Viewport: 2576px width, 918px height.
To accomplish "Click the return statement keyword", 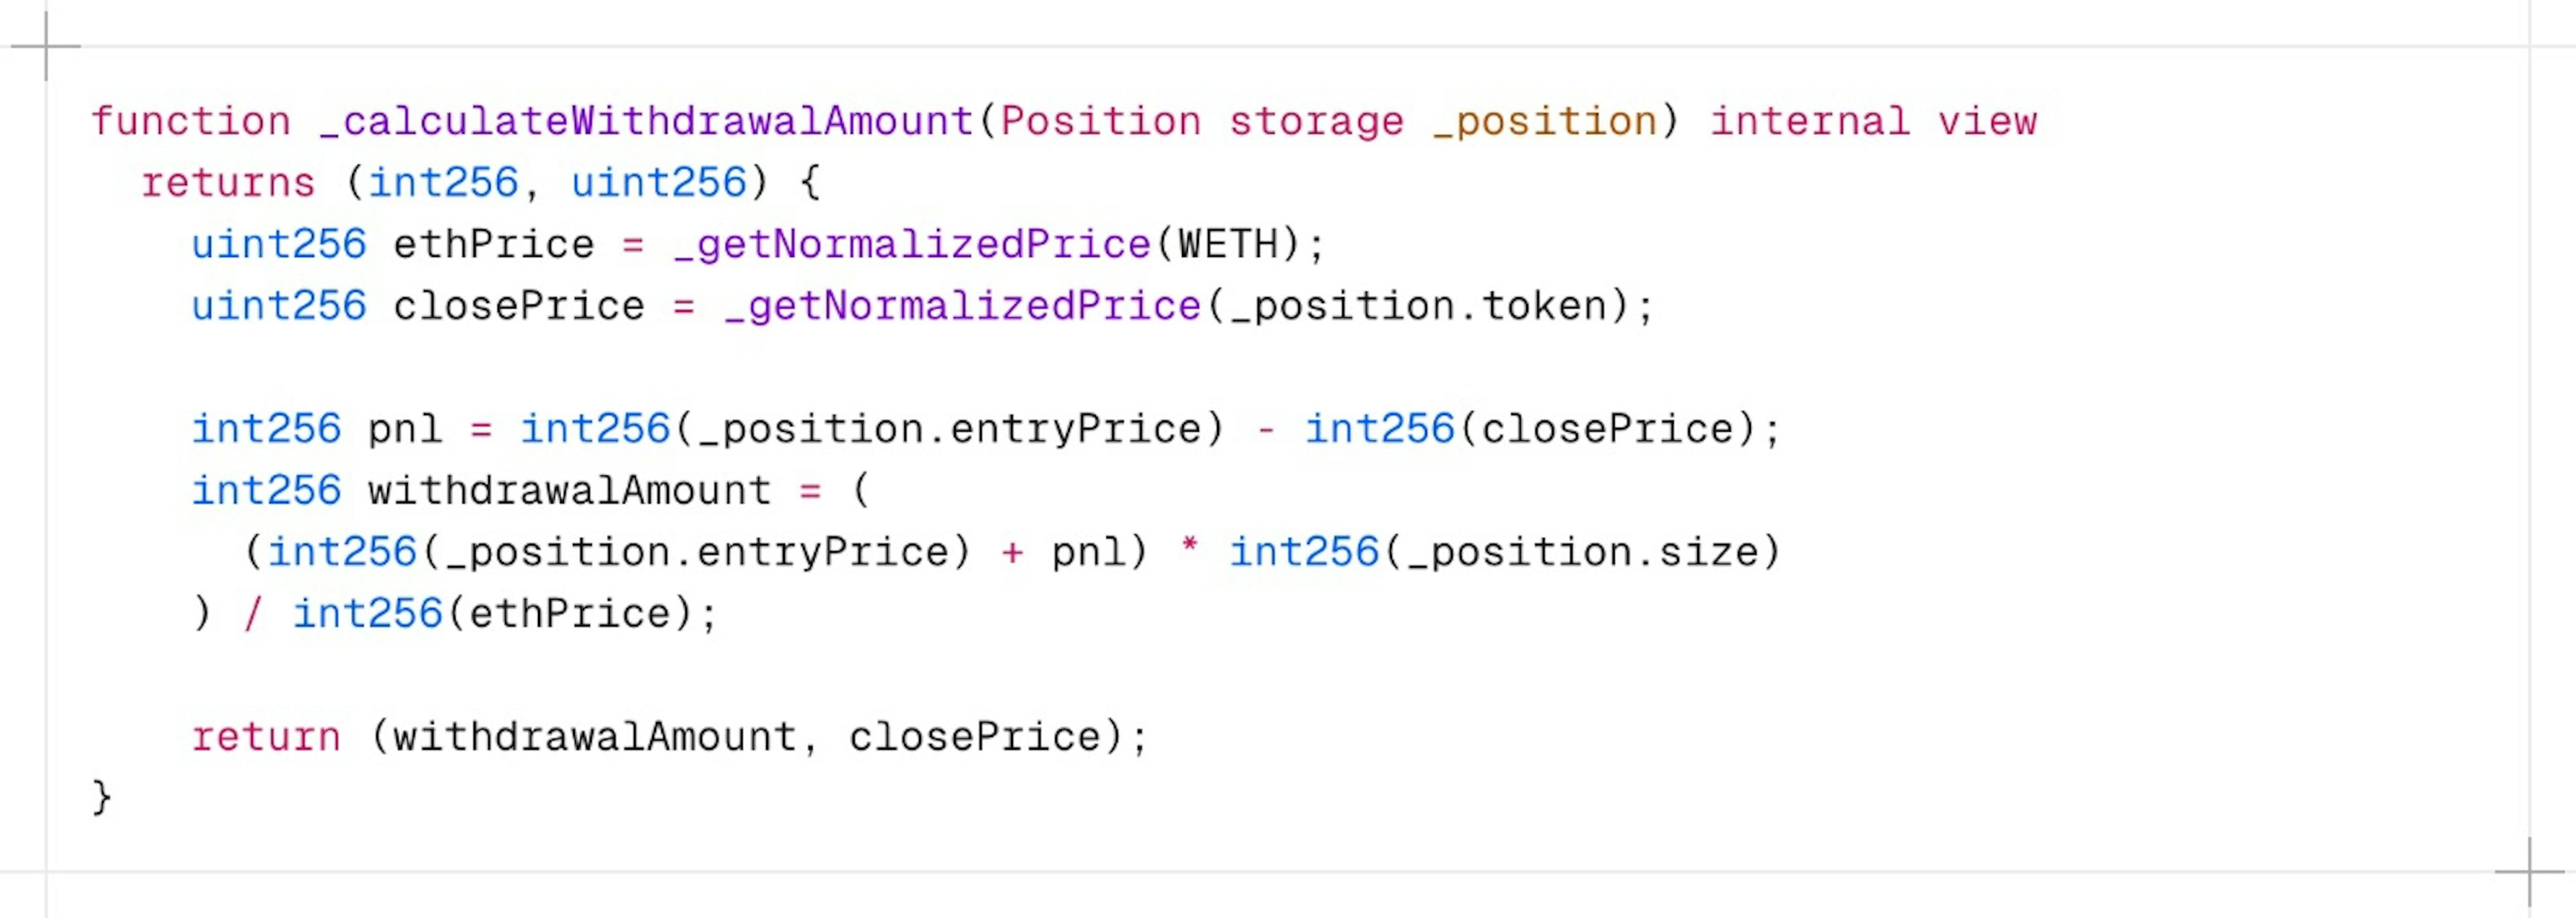I will [x=266, y=737].
